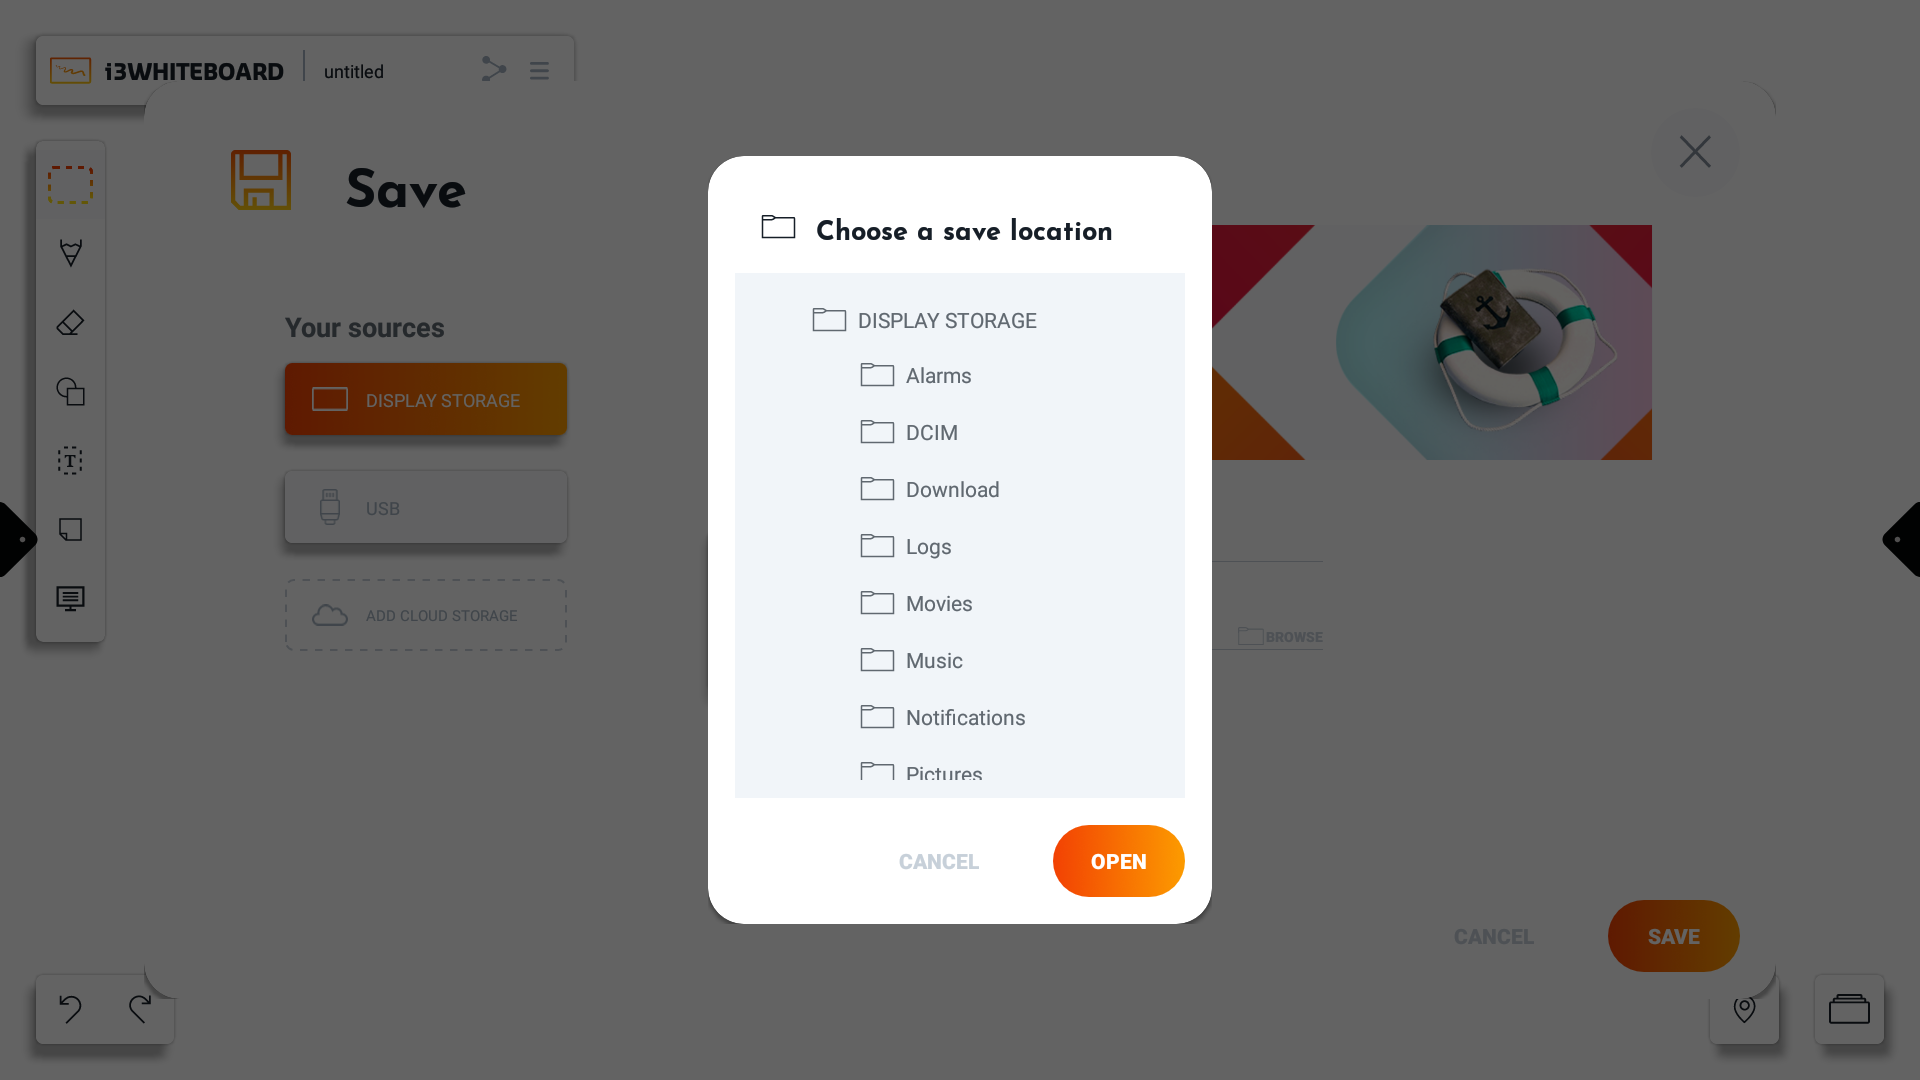The image size is (1920, 1080).
Task: Click the lifebuoy thumbnail image
Action: coord(1493,342)
